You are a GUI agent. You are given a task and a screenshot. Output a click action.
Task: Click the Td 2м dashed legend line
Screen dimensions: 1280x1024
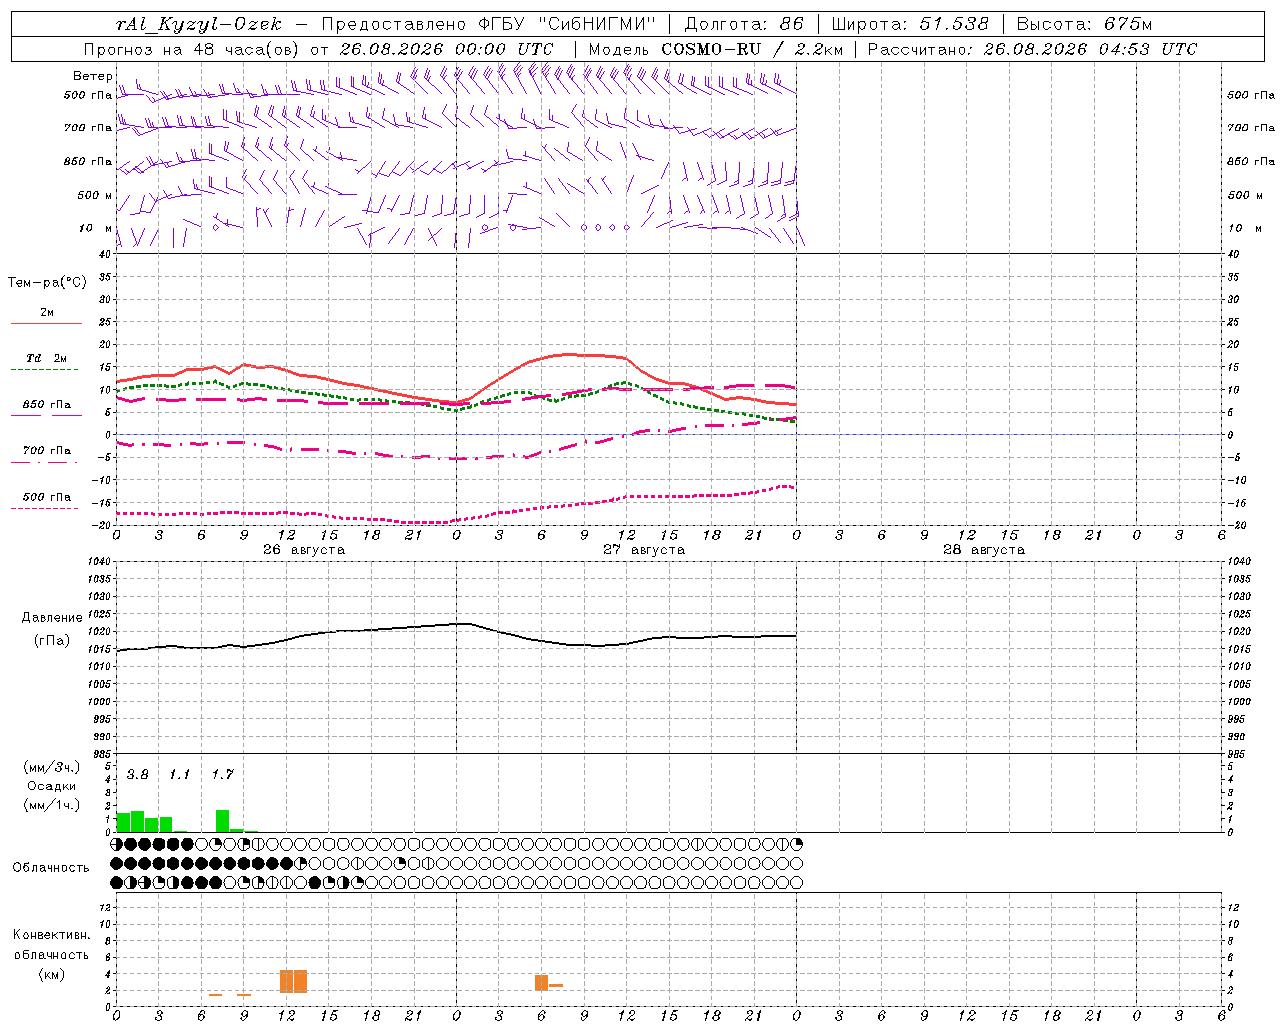pyautogui.click(x=44, y=370)
